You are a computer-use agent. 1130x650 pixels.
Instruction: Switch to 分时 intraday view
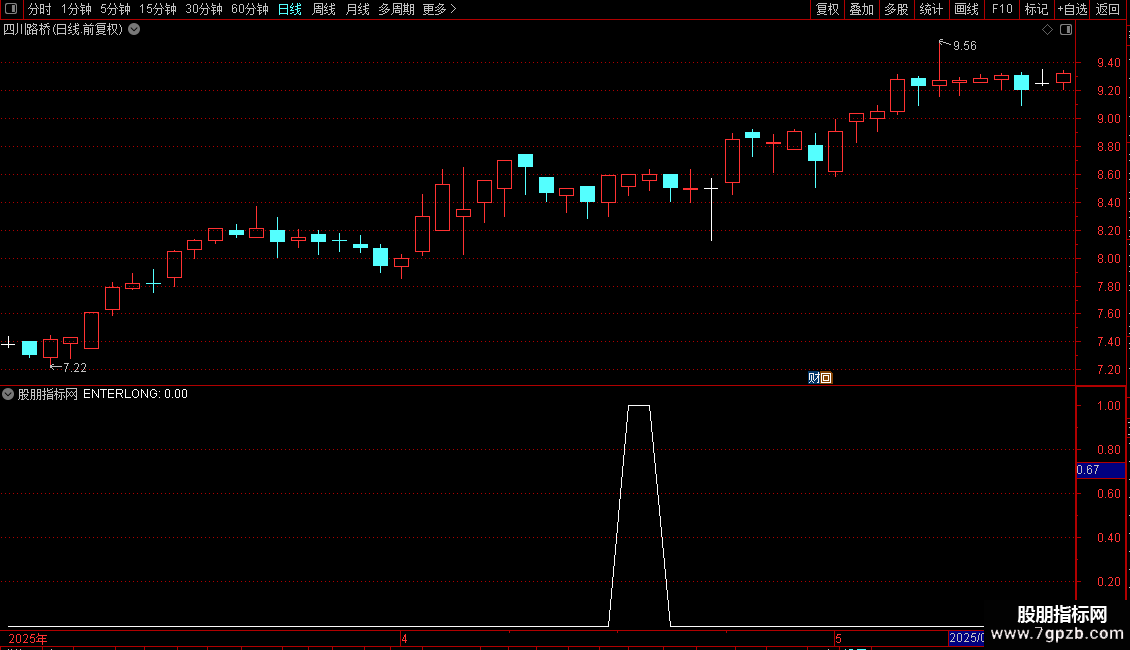pos(40,9)
